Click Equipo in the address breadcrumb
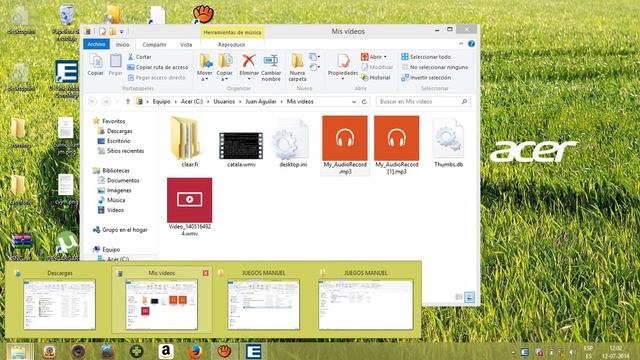The height and width of the screenshot is (360, 640). click(161, 102)
